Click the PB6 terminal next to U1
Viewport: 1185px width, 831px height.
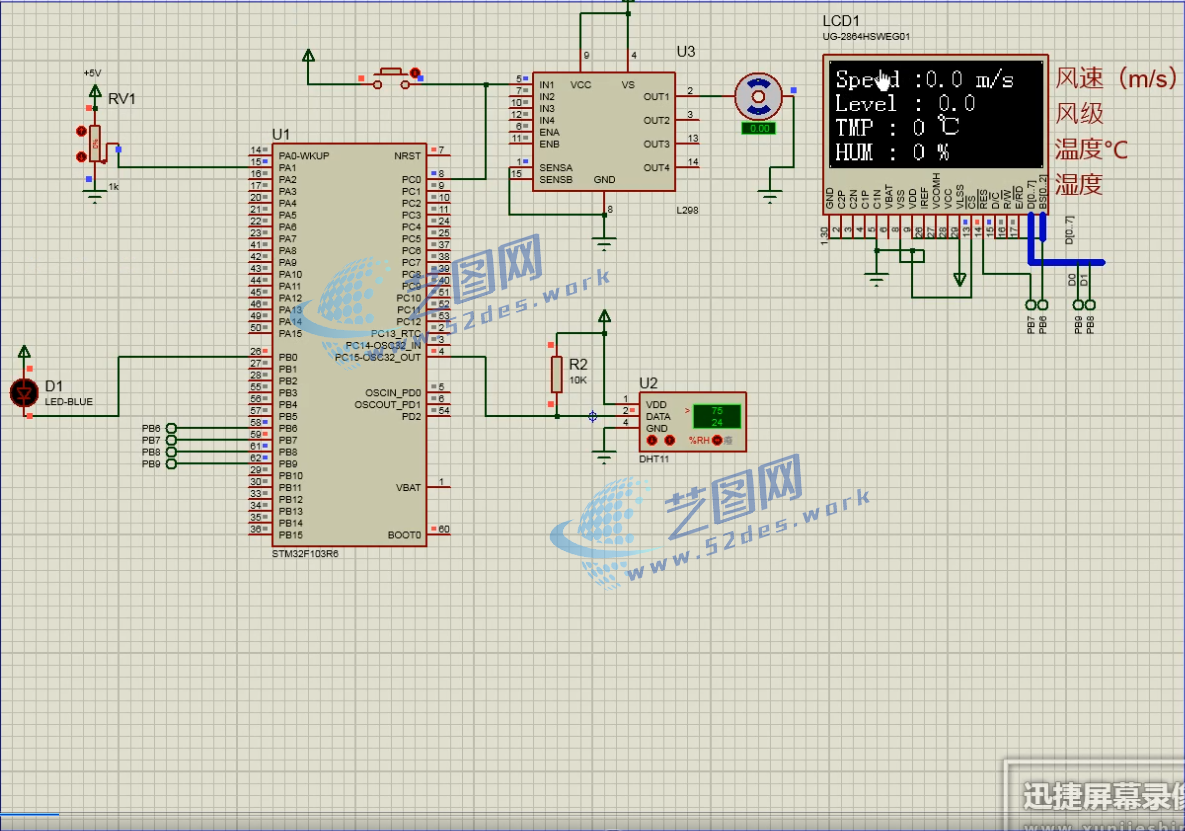coord(172,428)
